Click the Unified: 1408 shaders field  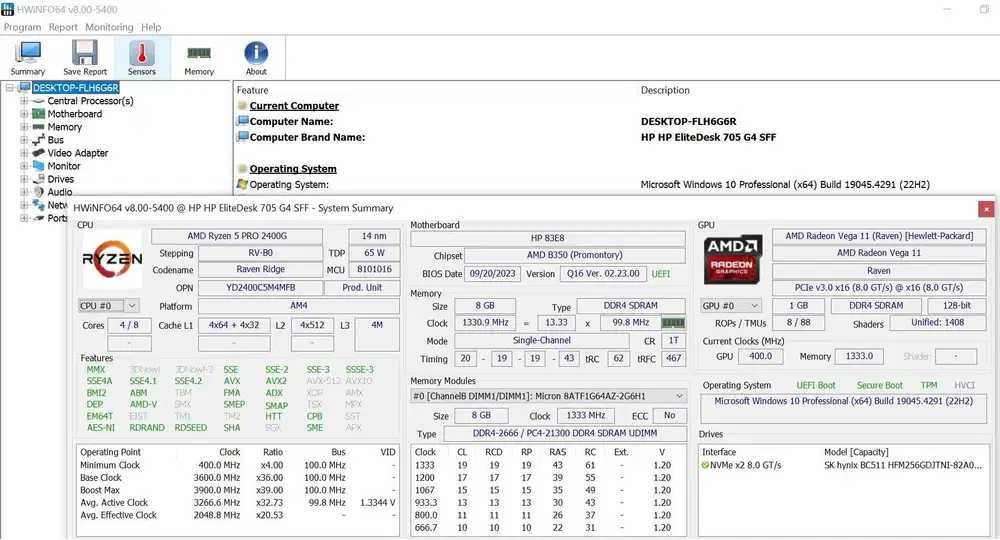937,323
